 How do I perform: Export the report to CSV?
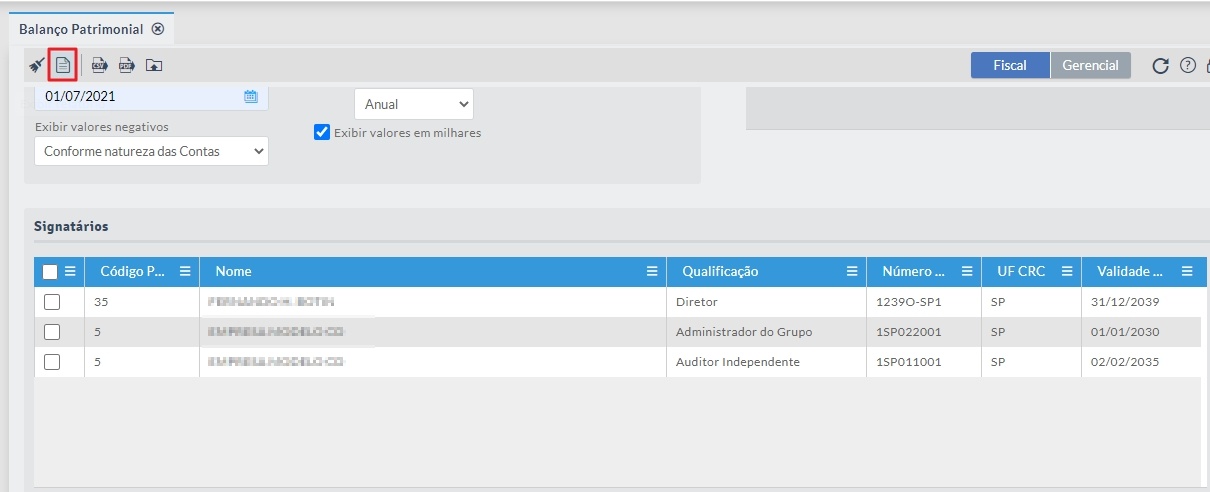100,66
